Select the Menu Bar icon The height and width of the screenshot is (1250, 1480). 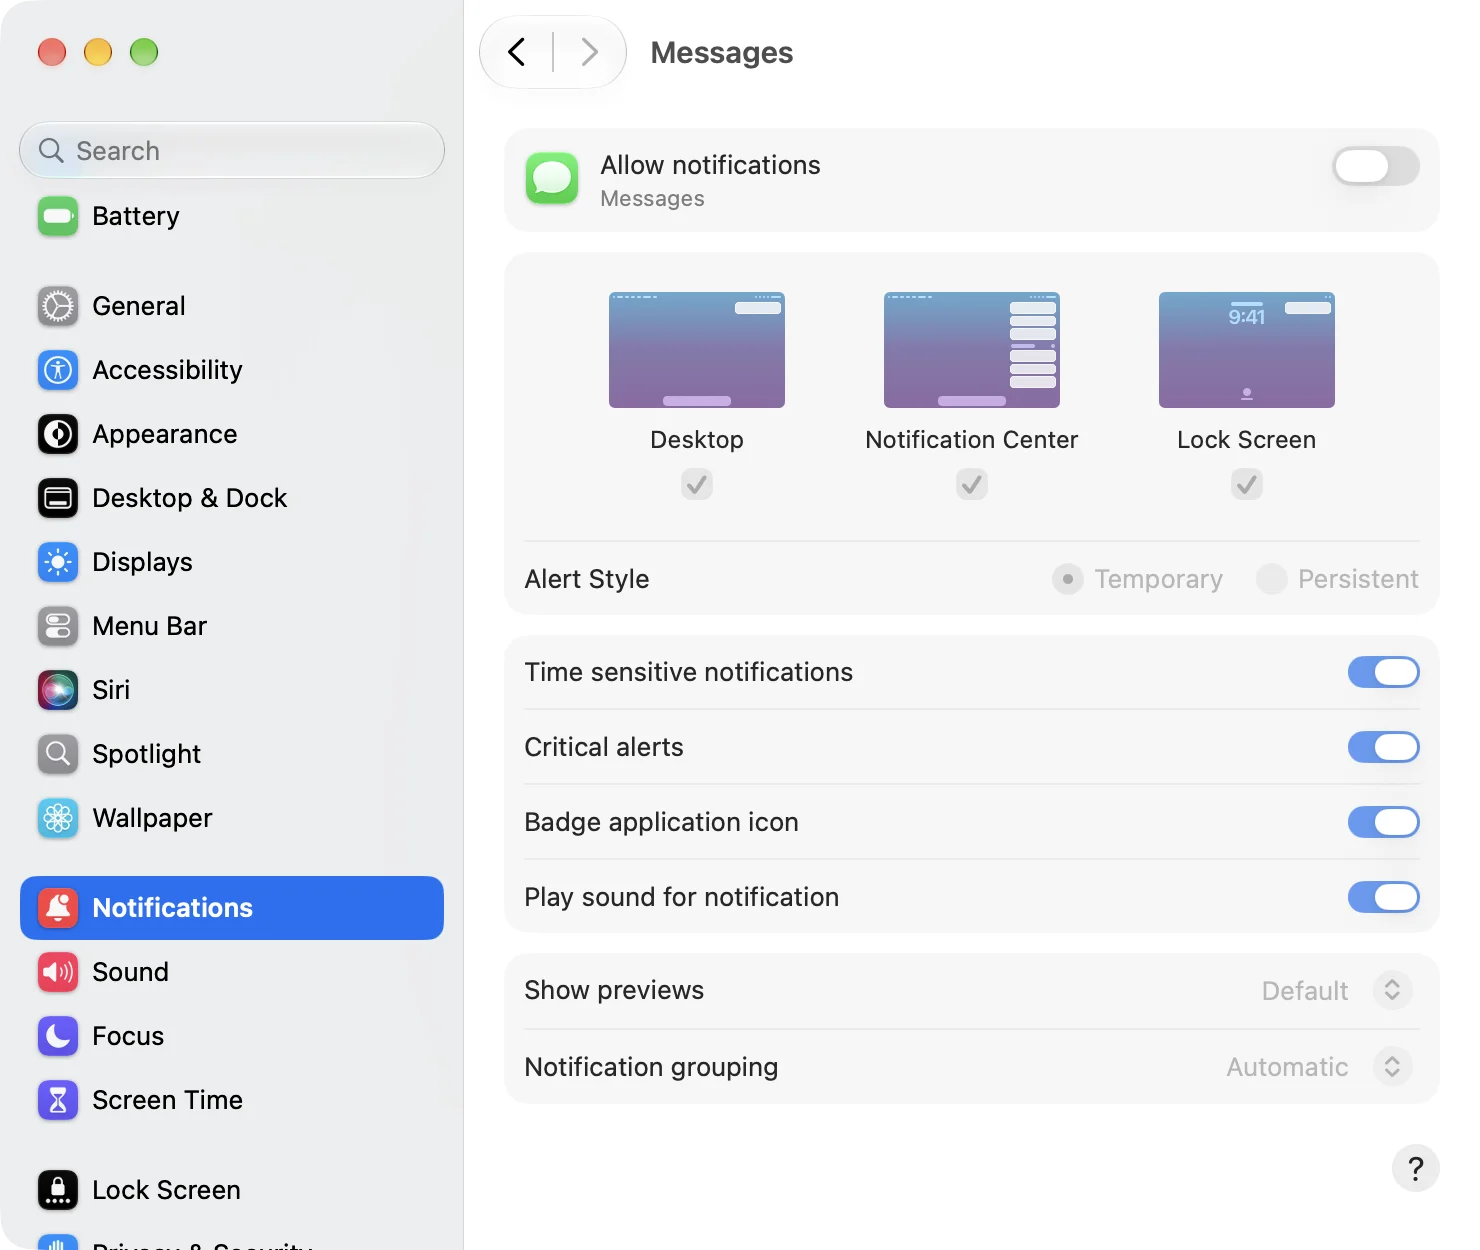[x=58, y=626]
